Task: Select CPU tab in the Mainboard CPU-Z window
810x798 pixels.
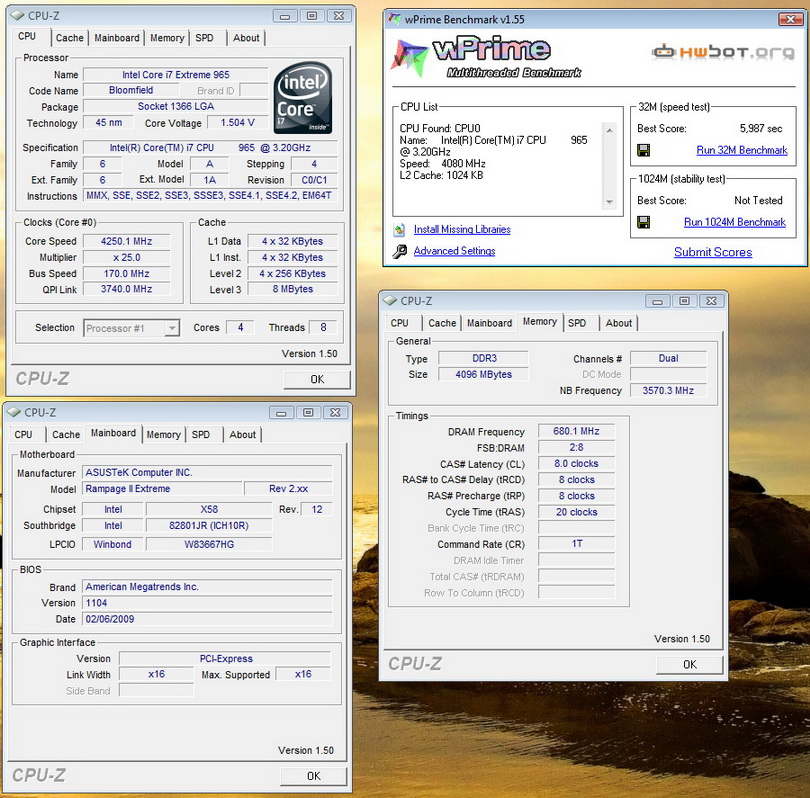Action: (x=23, y=434)
